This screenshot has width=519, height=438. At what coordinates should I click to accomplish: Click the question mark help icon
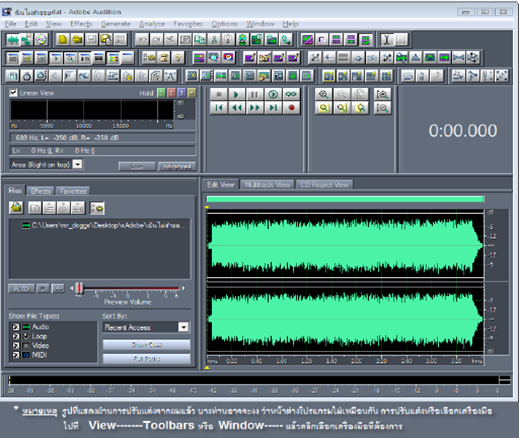click(178, 58)
